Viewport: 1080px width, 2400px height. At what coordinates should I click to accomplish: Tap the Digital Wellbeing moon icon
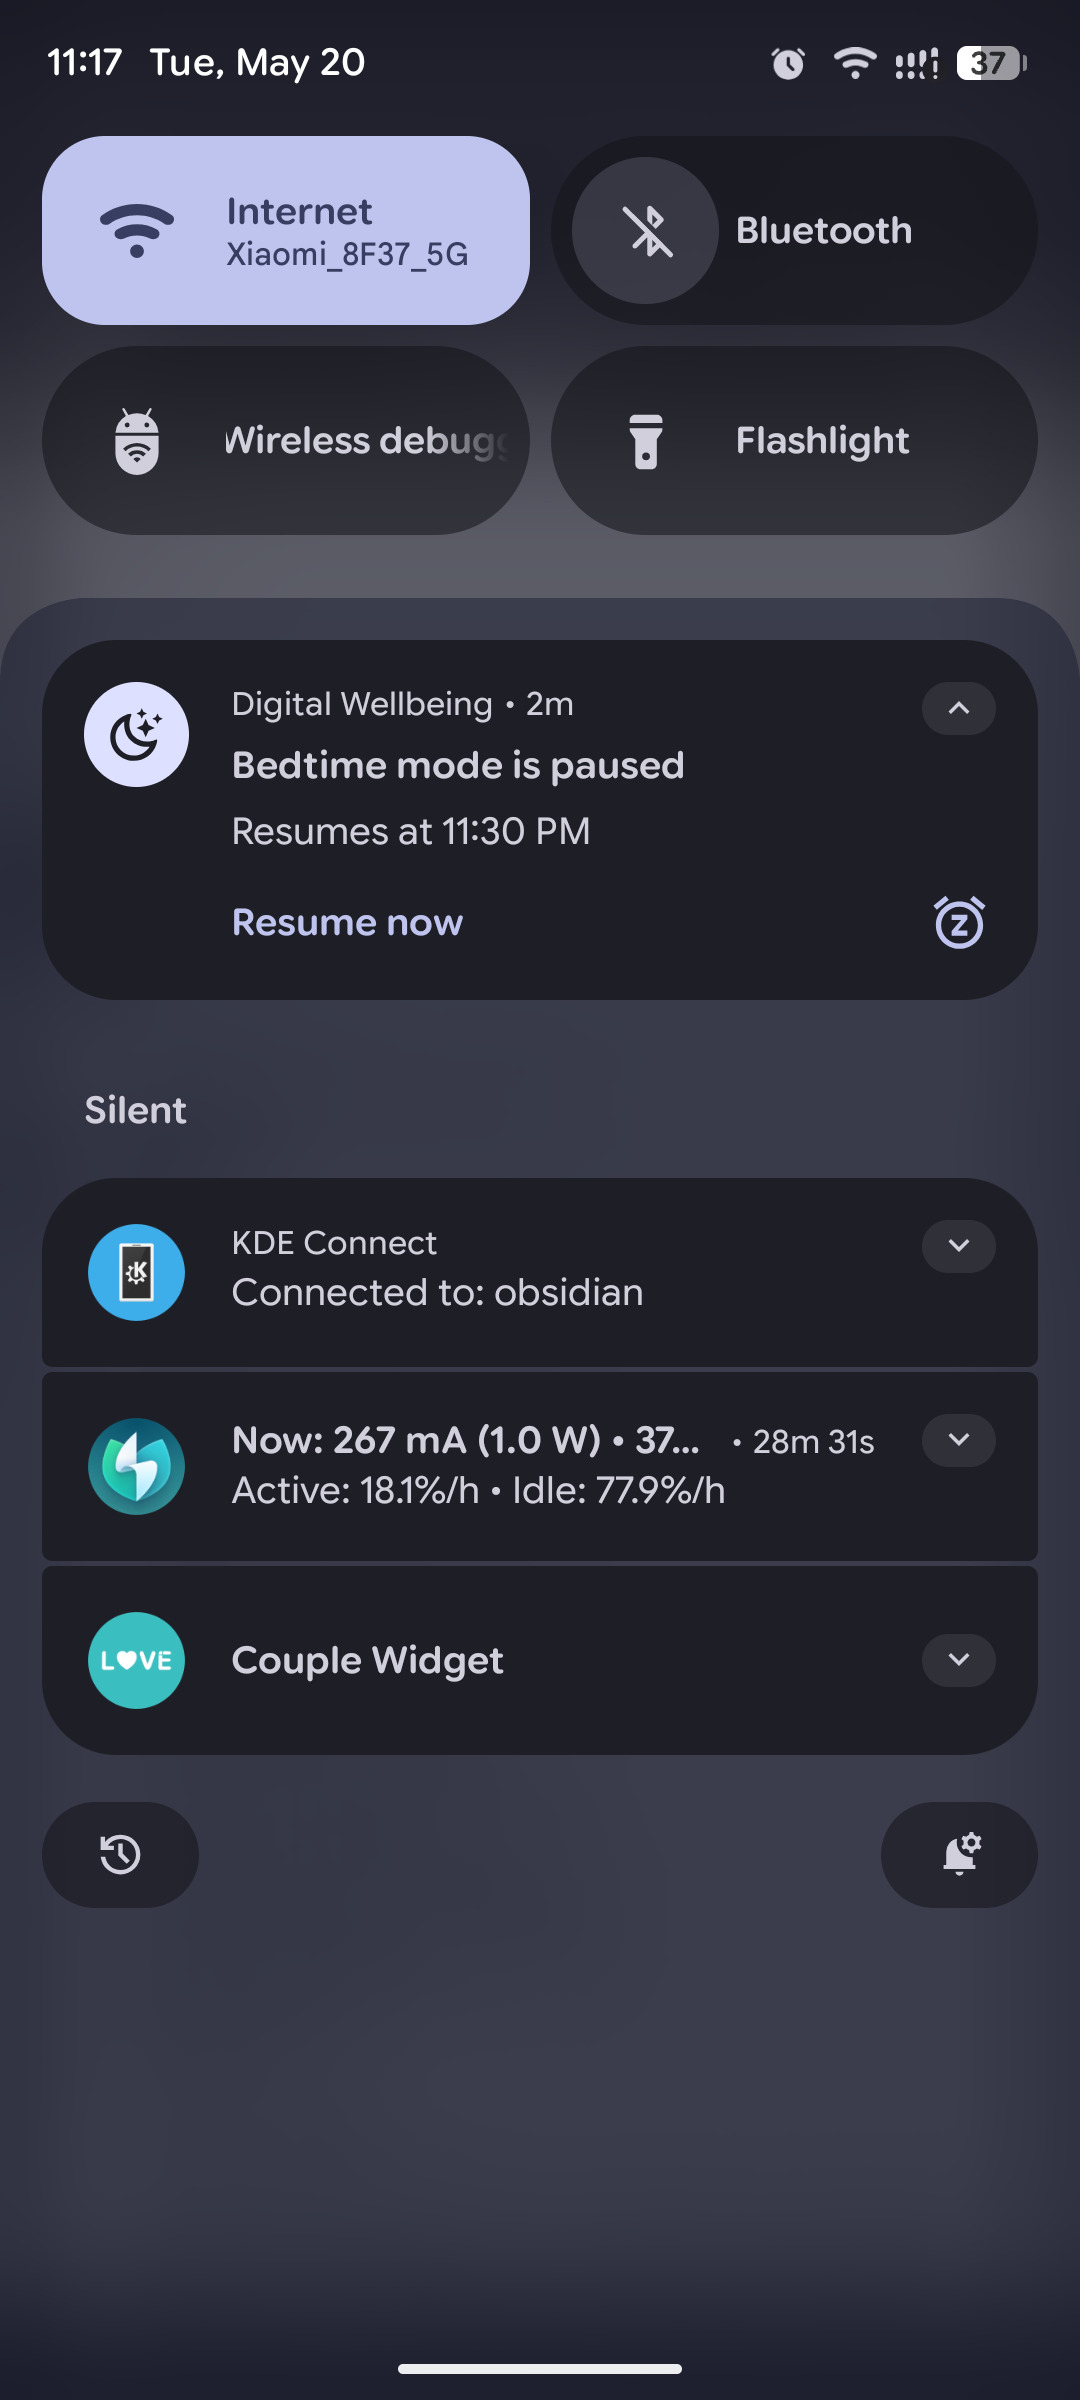(136, 735)
